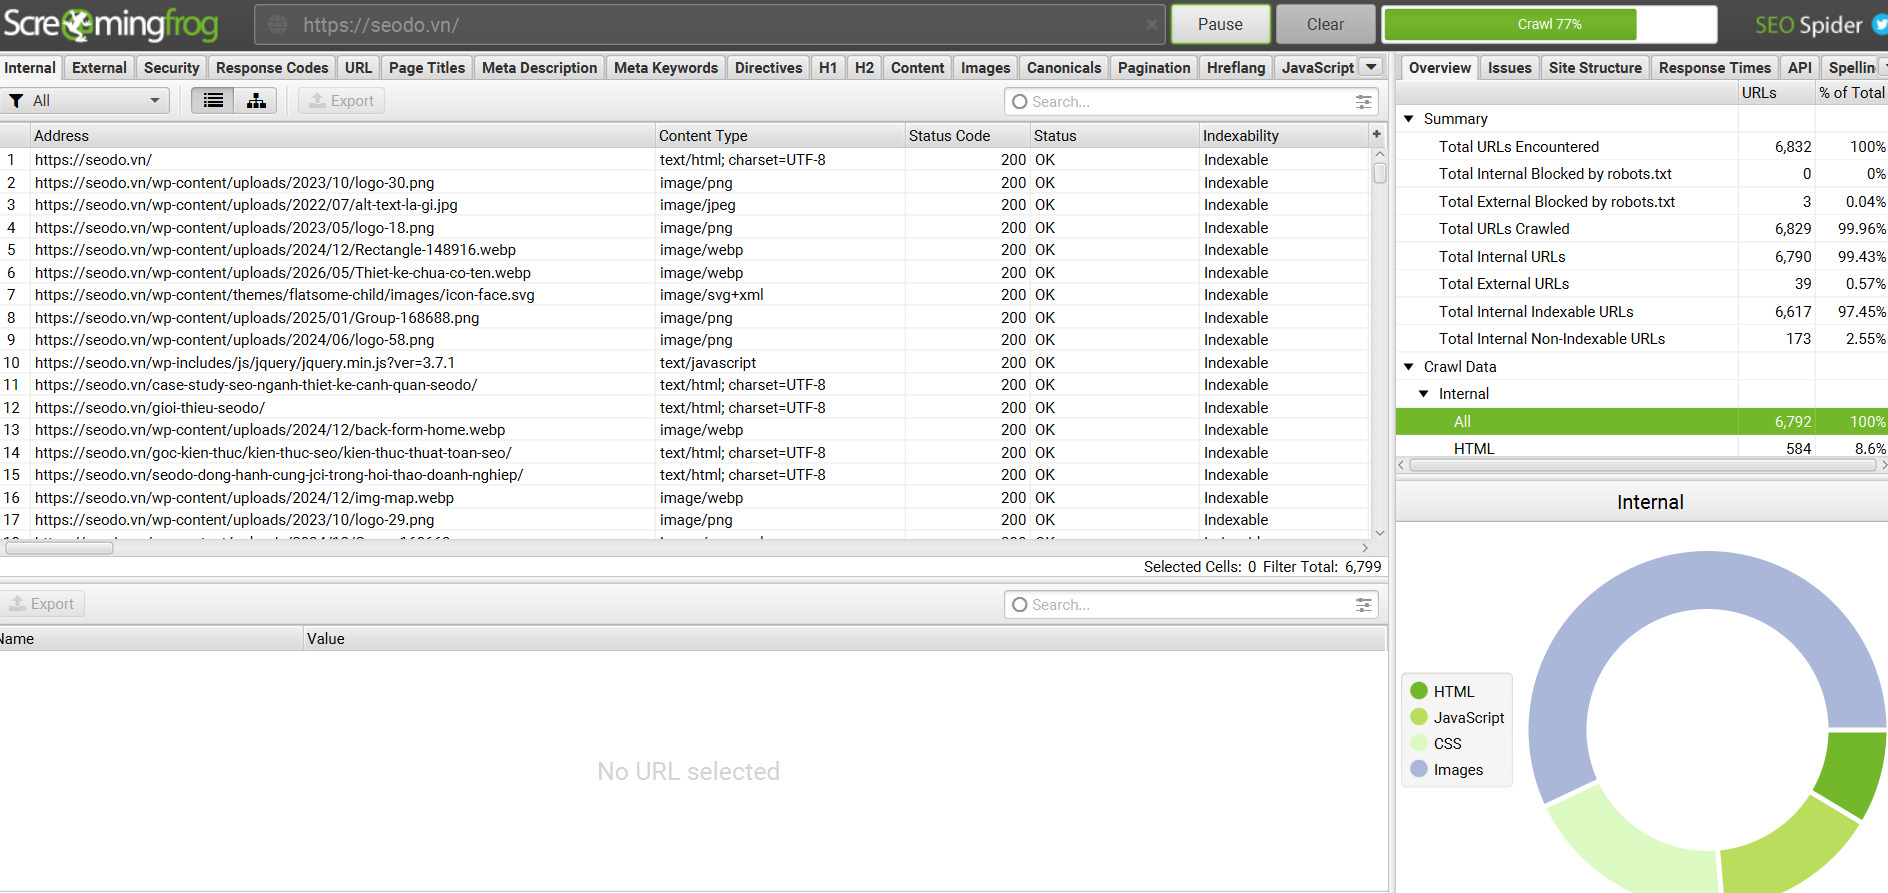Collapse the Internal tree node
The height and width of the screenshot is (893, 1888).
click(x=1423, y=394)
